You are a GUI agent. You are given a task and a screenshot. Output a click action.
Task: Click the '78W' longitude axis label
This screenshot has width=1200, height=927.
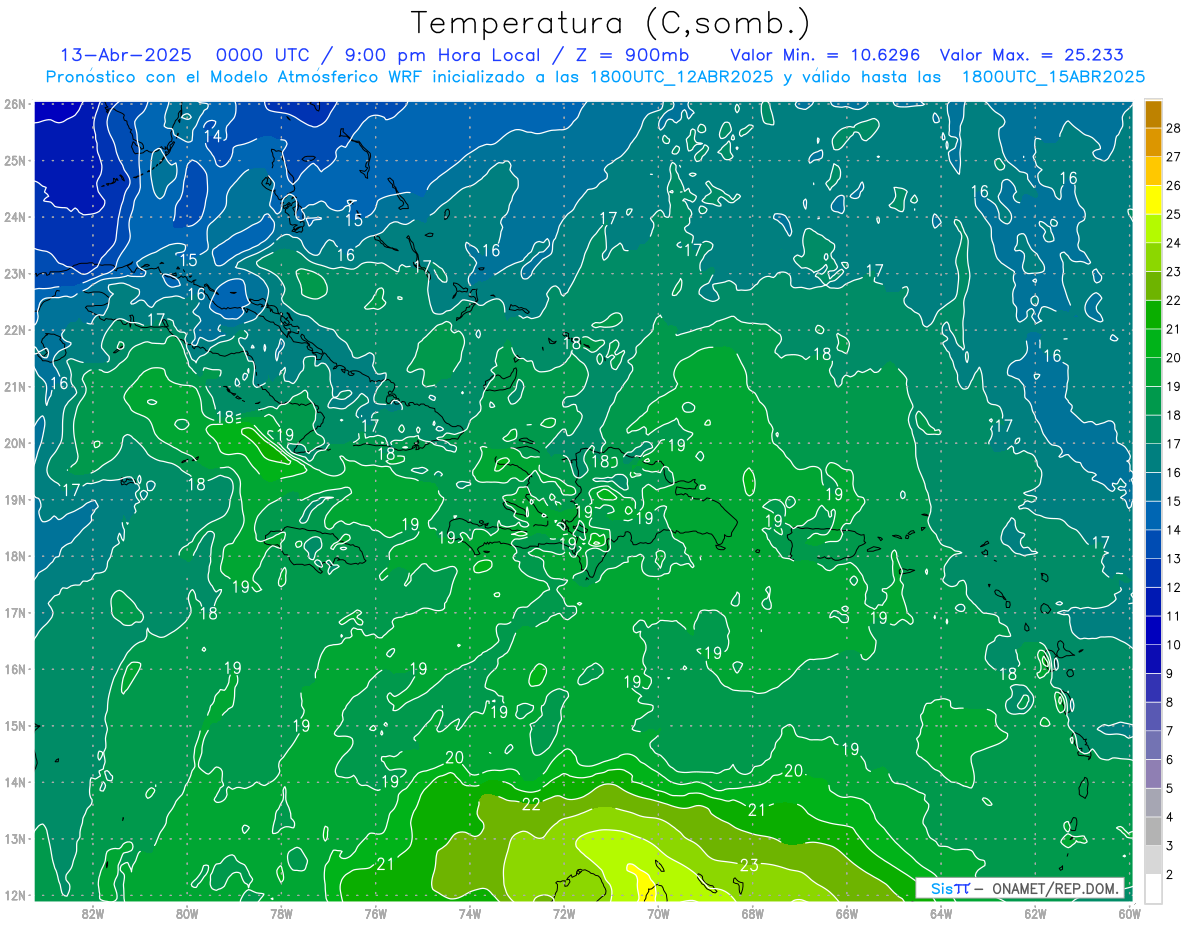pos(281,913)
